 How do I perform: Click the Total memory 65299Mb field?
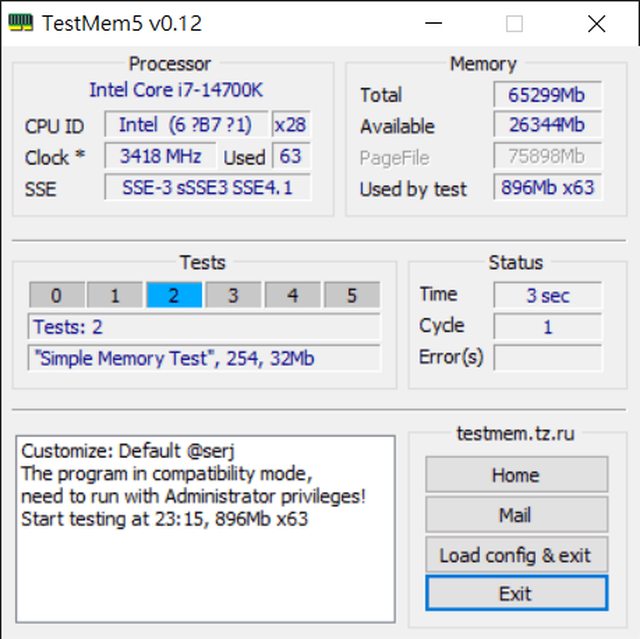[547, 96]
